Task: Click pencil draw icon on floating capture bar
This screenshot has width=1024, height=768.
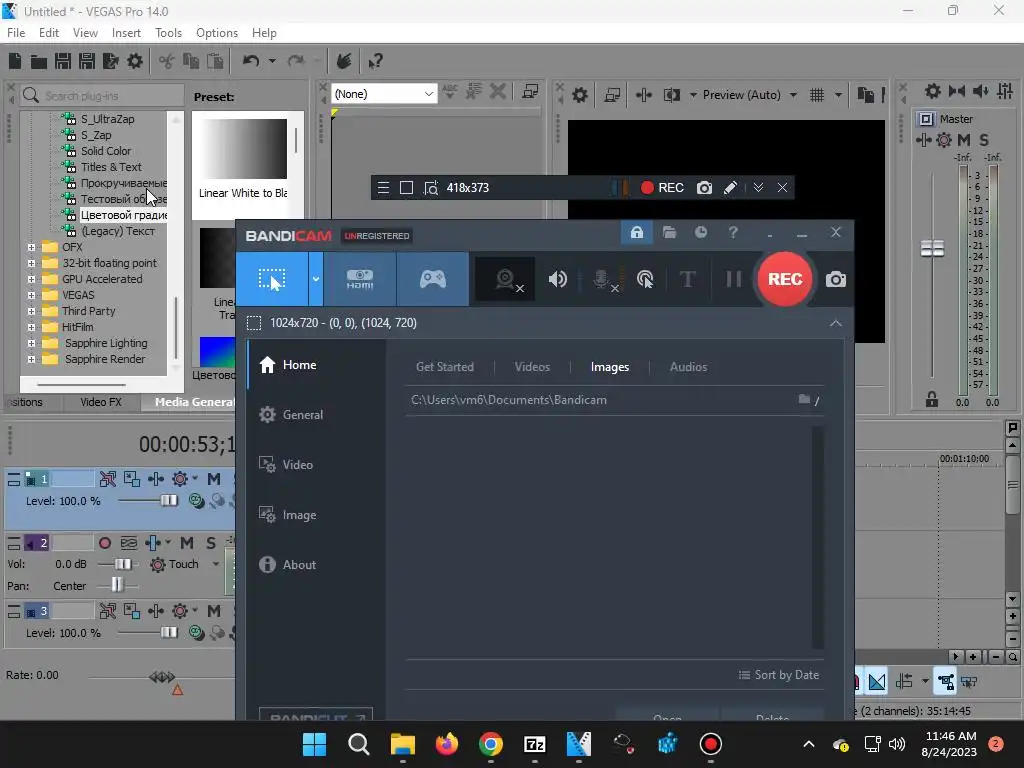Action: (730, 188)
